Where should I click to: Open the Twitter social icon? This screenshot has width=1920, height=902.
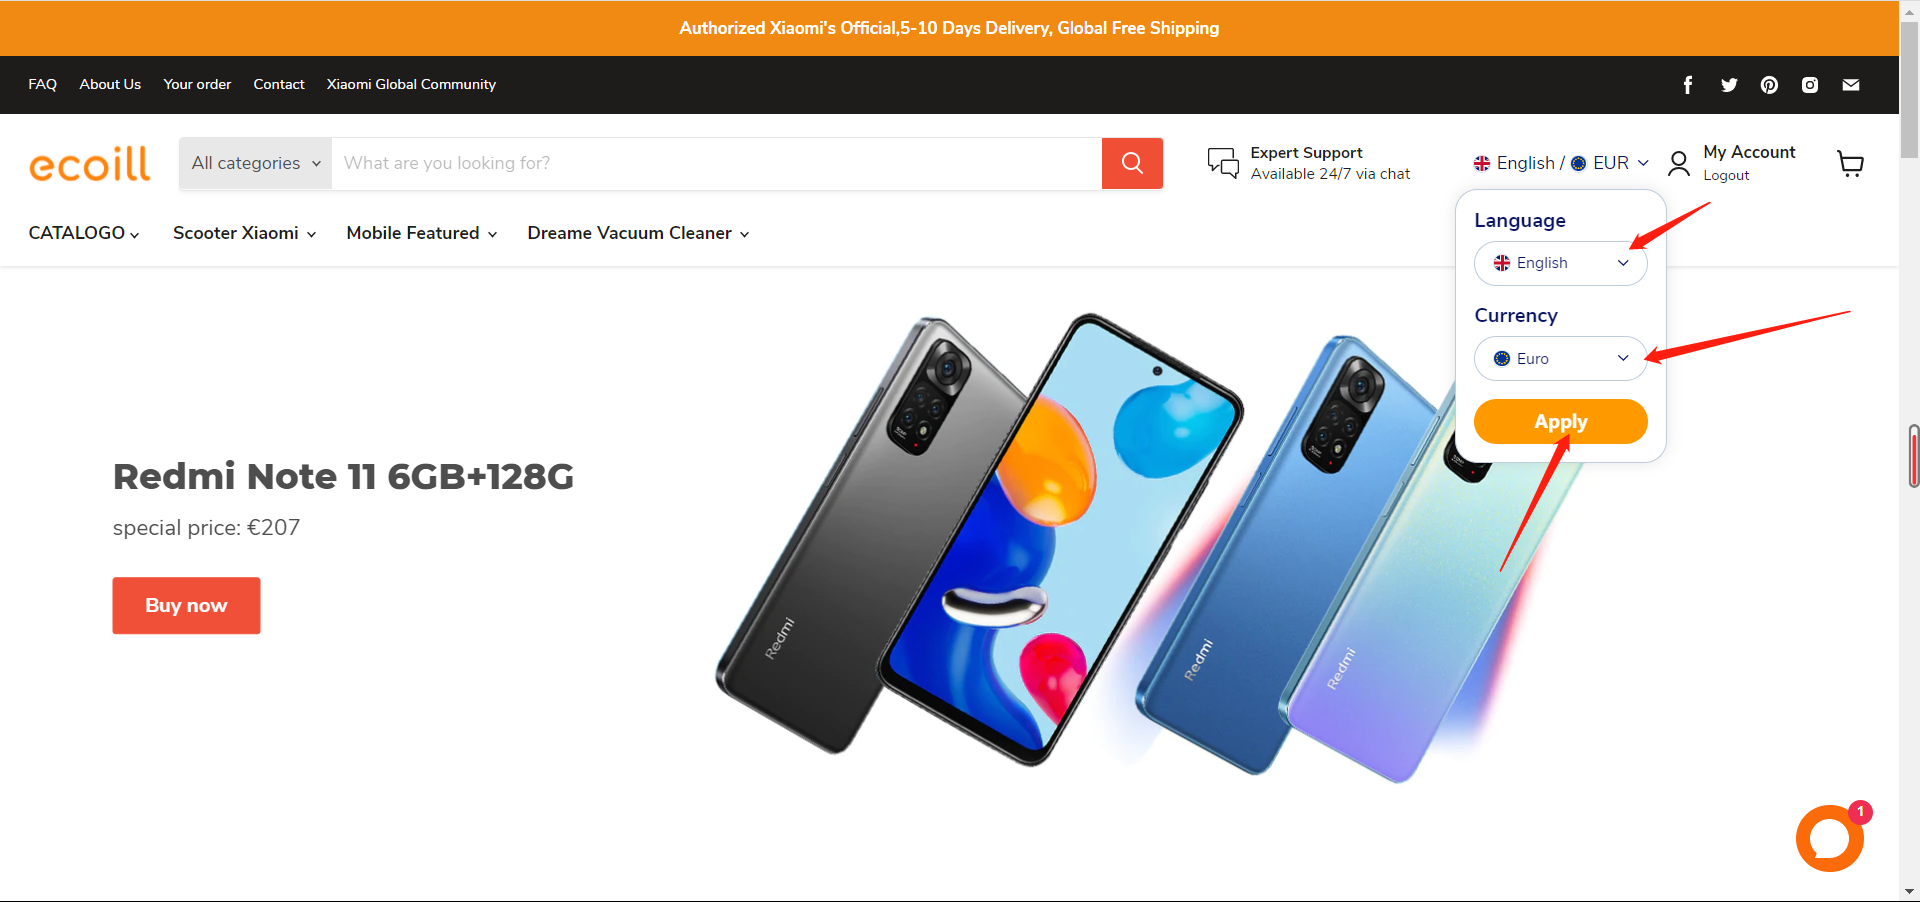click(x=1729, y=85)
